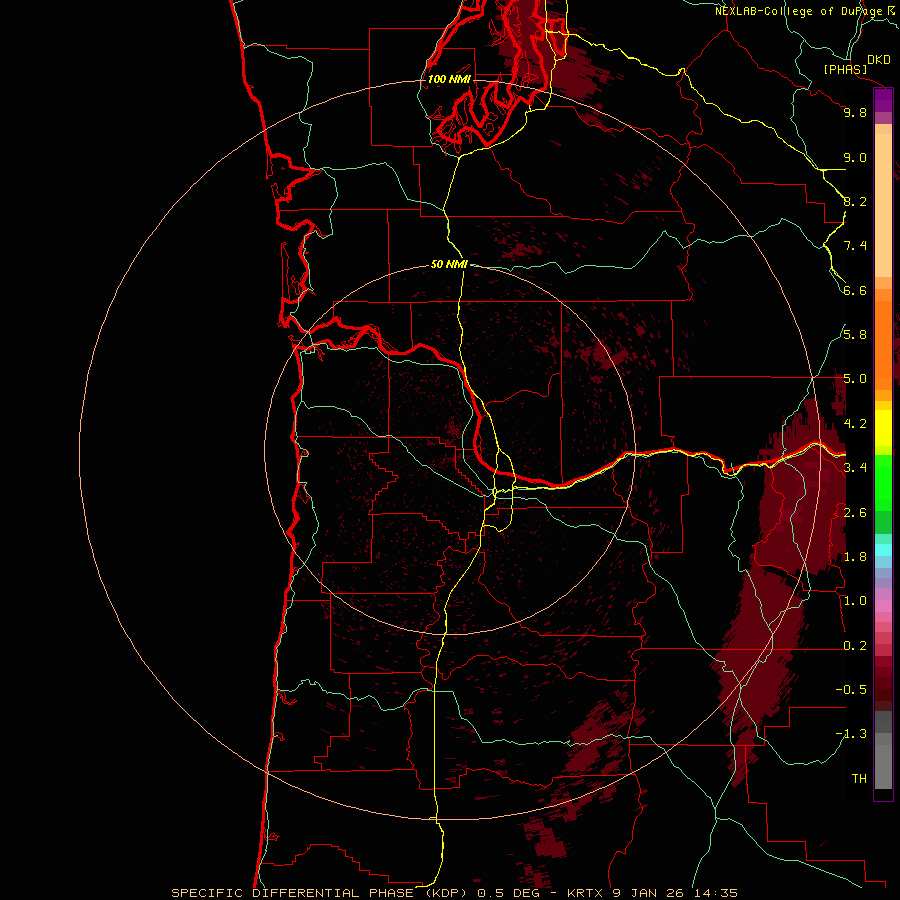Image resolution: width=900 pixels, height=900 pixels.
Task: Click the [PHAS] legend label
Action: [845, 69]
